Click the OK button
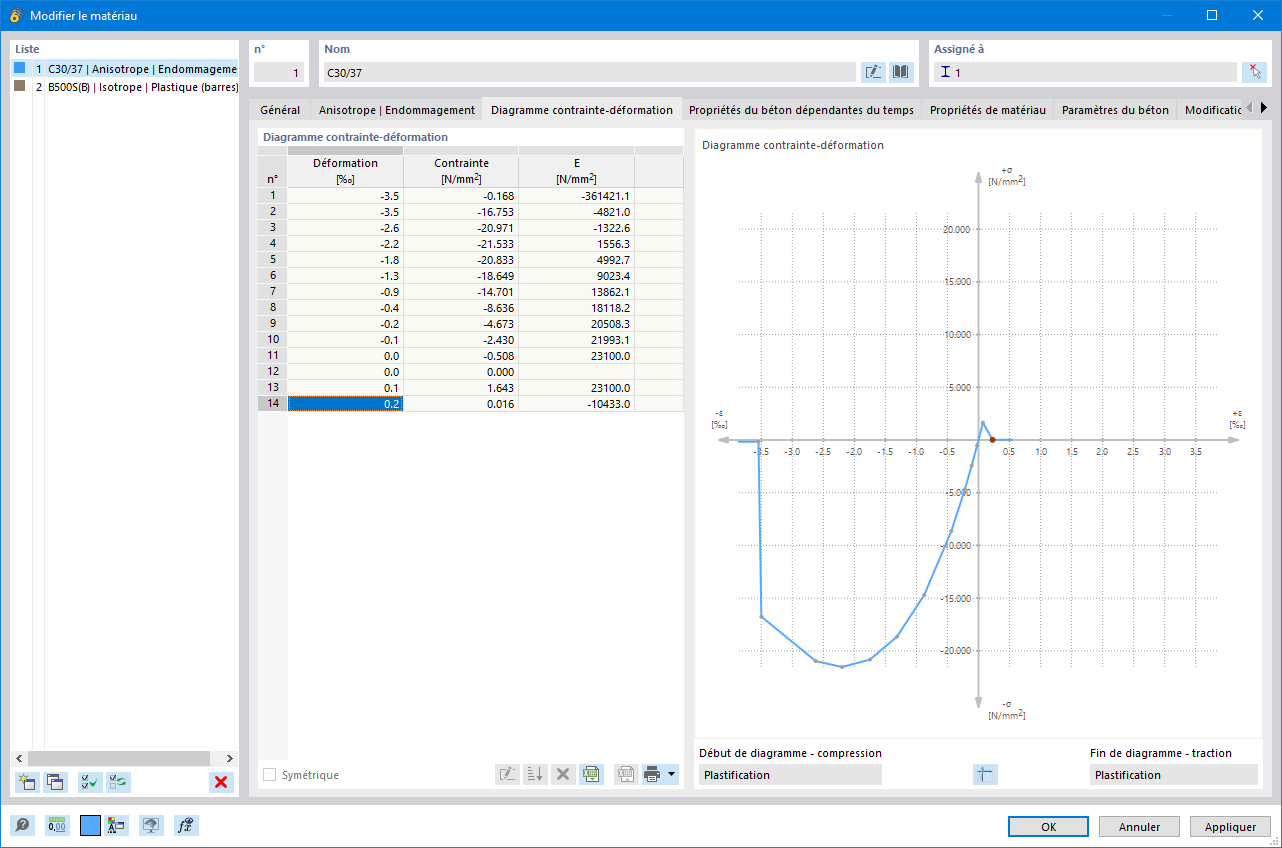1282x848 pixels. [x=1048, y=827]
